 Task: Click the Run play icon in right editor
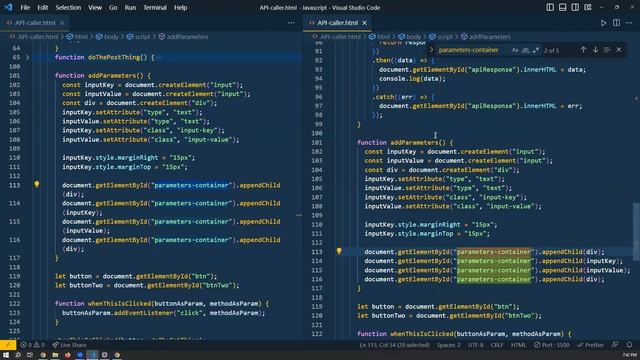[x=603, y=23]
